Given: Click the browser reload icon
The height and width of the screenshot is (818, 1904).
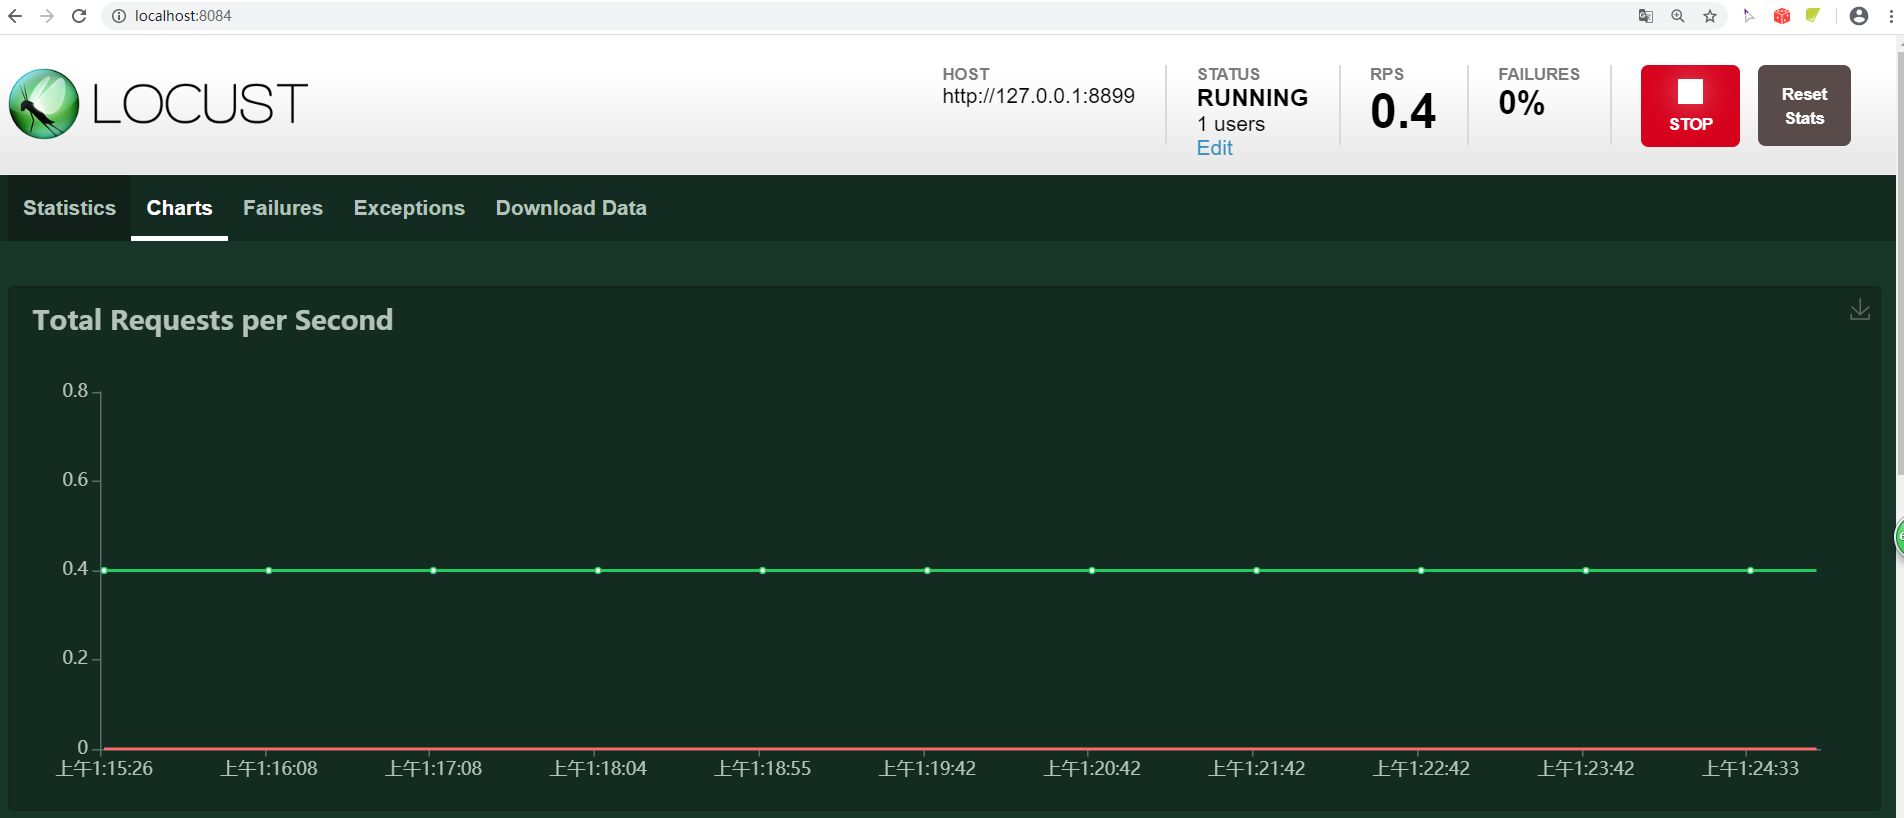Looking at the screenshot, I should click(79, 16).
